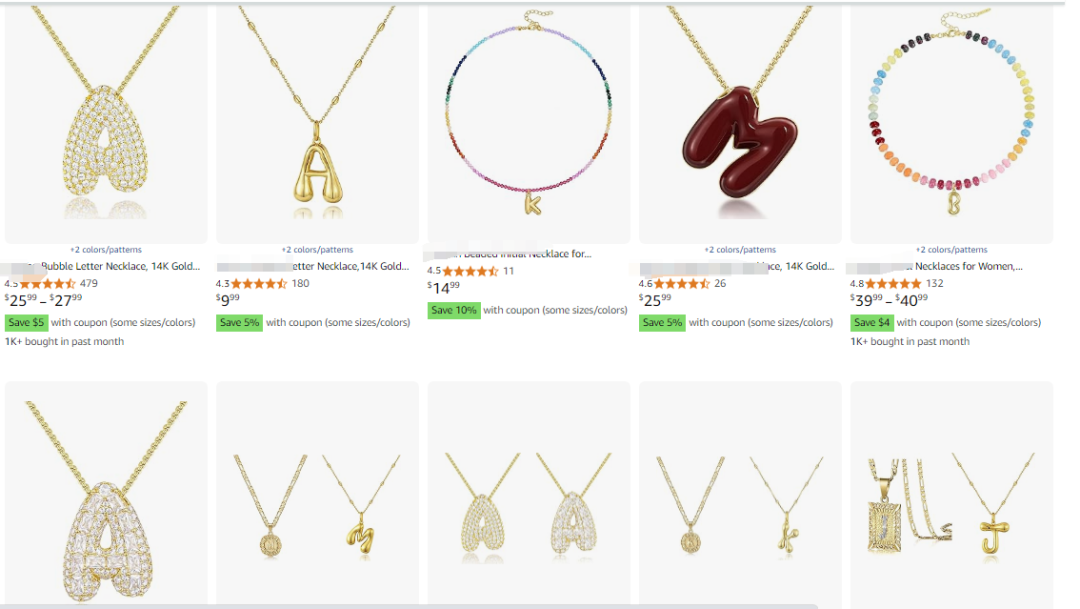Open the baguette crystal letter A necklace
The image size is (1080, 609).
106,495
